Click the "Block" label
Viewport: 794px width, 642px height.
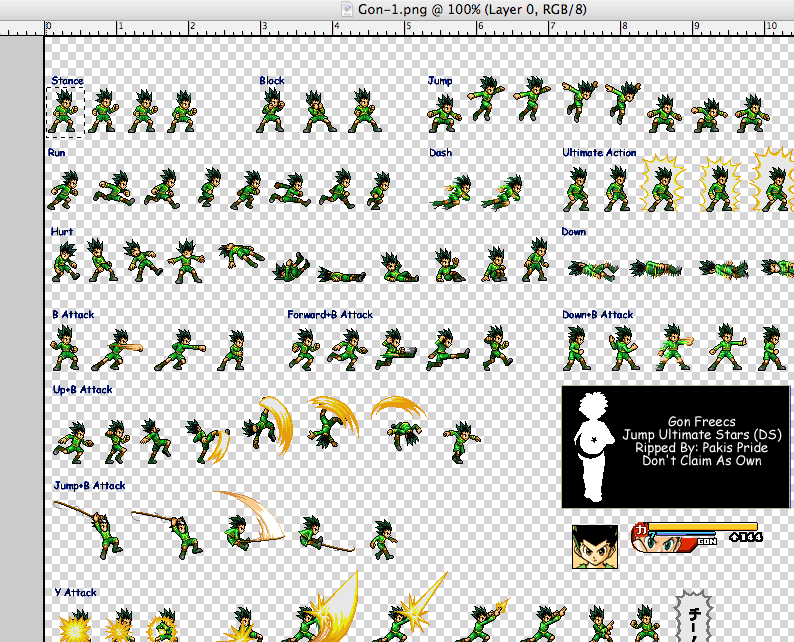coord(272,81)
